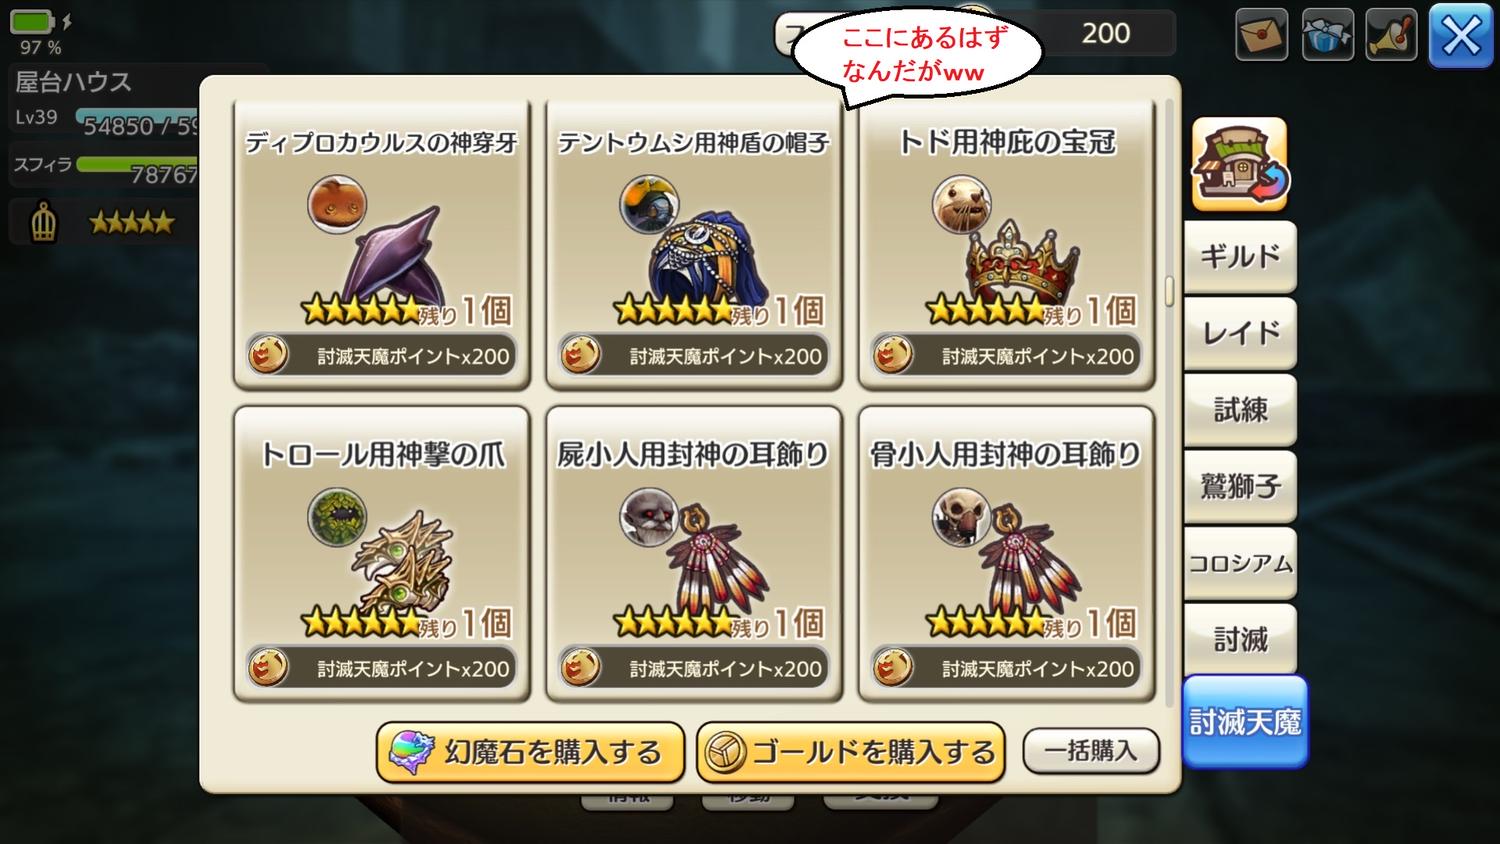1500x844 pixels.
Task: Switch to the コロシアム tab
Action: tap(1240, 563)
